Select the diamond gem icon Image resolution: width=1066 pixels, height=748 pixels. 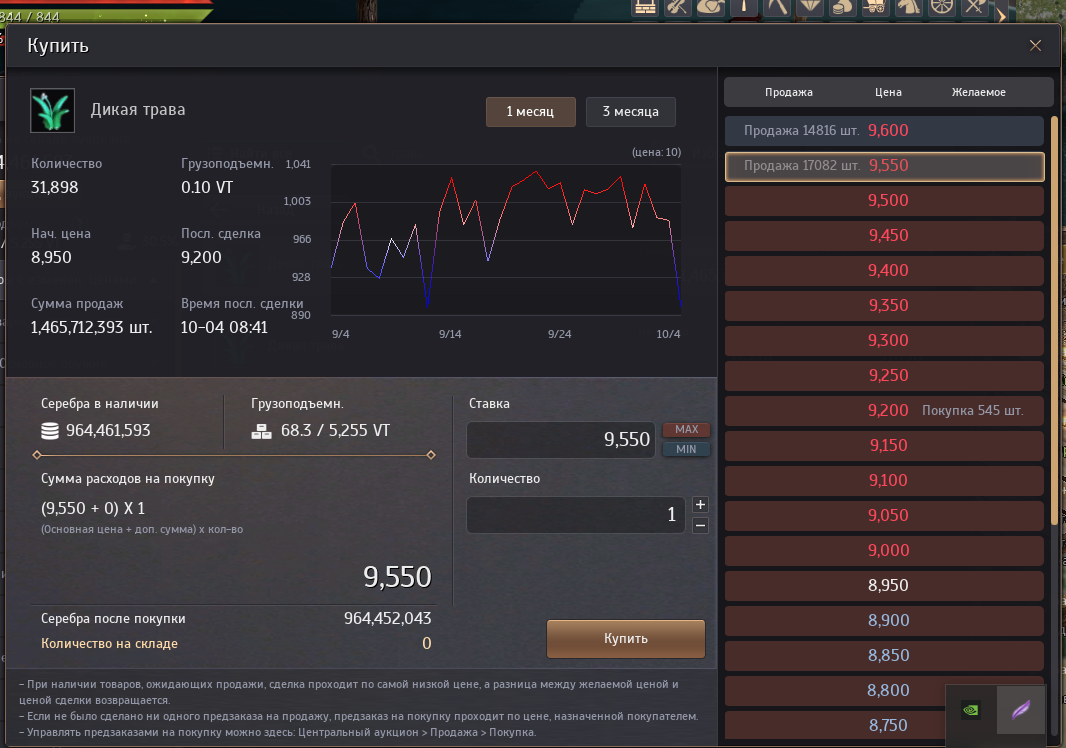809,7
